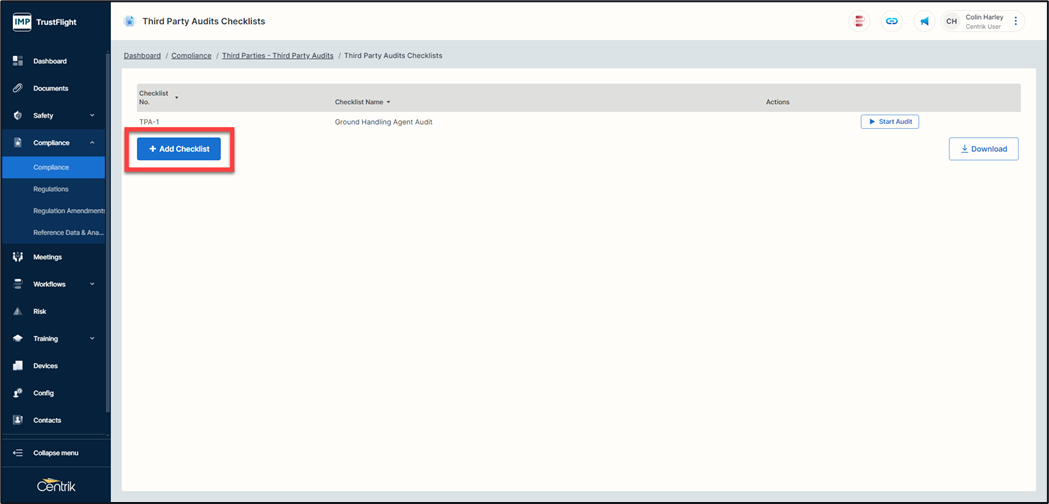Open the Devices icon in sidebar
Viewport: 1049px width, 504px height.
coord(18,366)
